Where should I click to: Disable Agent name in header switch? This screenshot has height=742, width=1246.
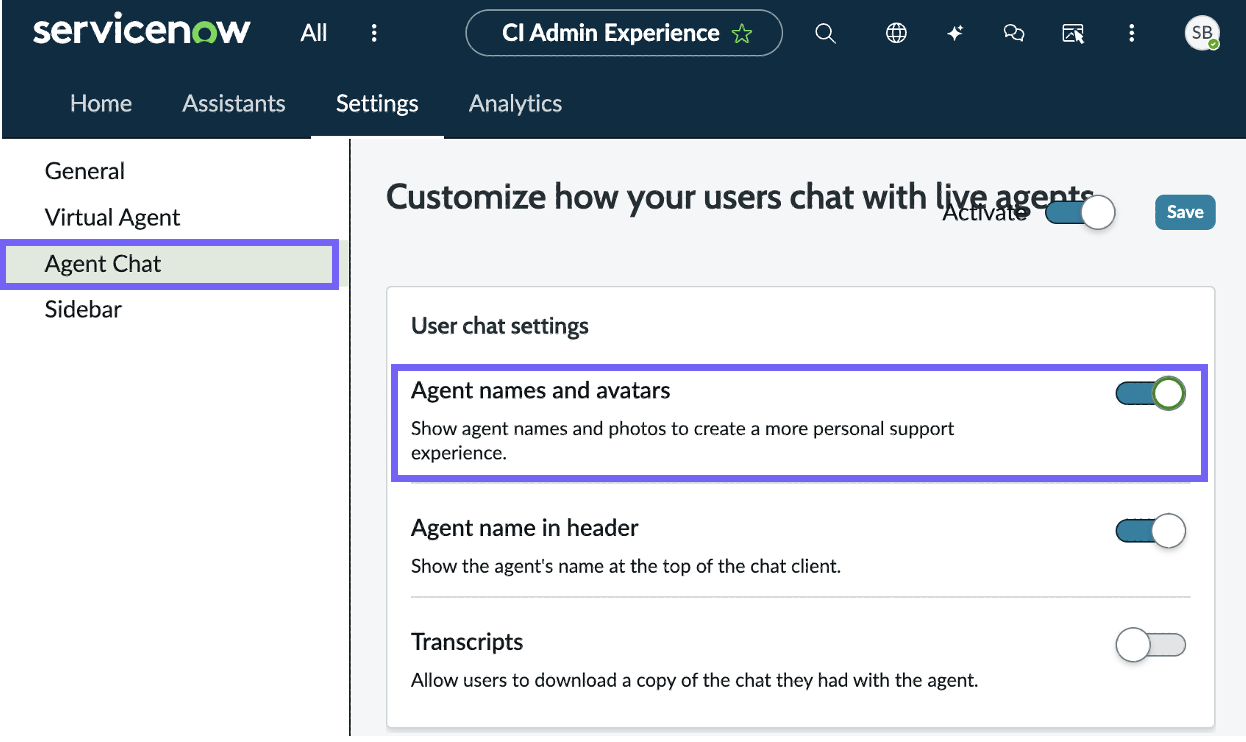tap(1151, 531)
